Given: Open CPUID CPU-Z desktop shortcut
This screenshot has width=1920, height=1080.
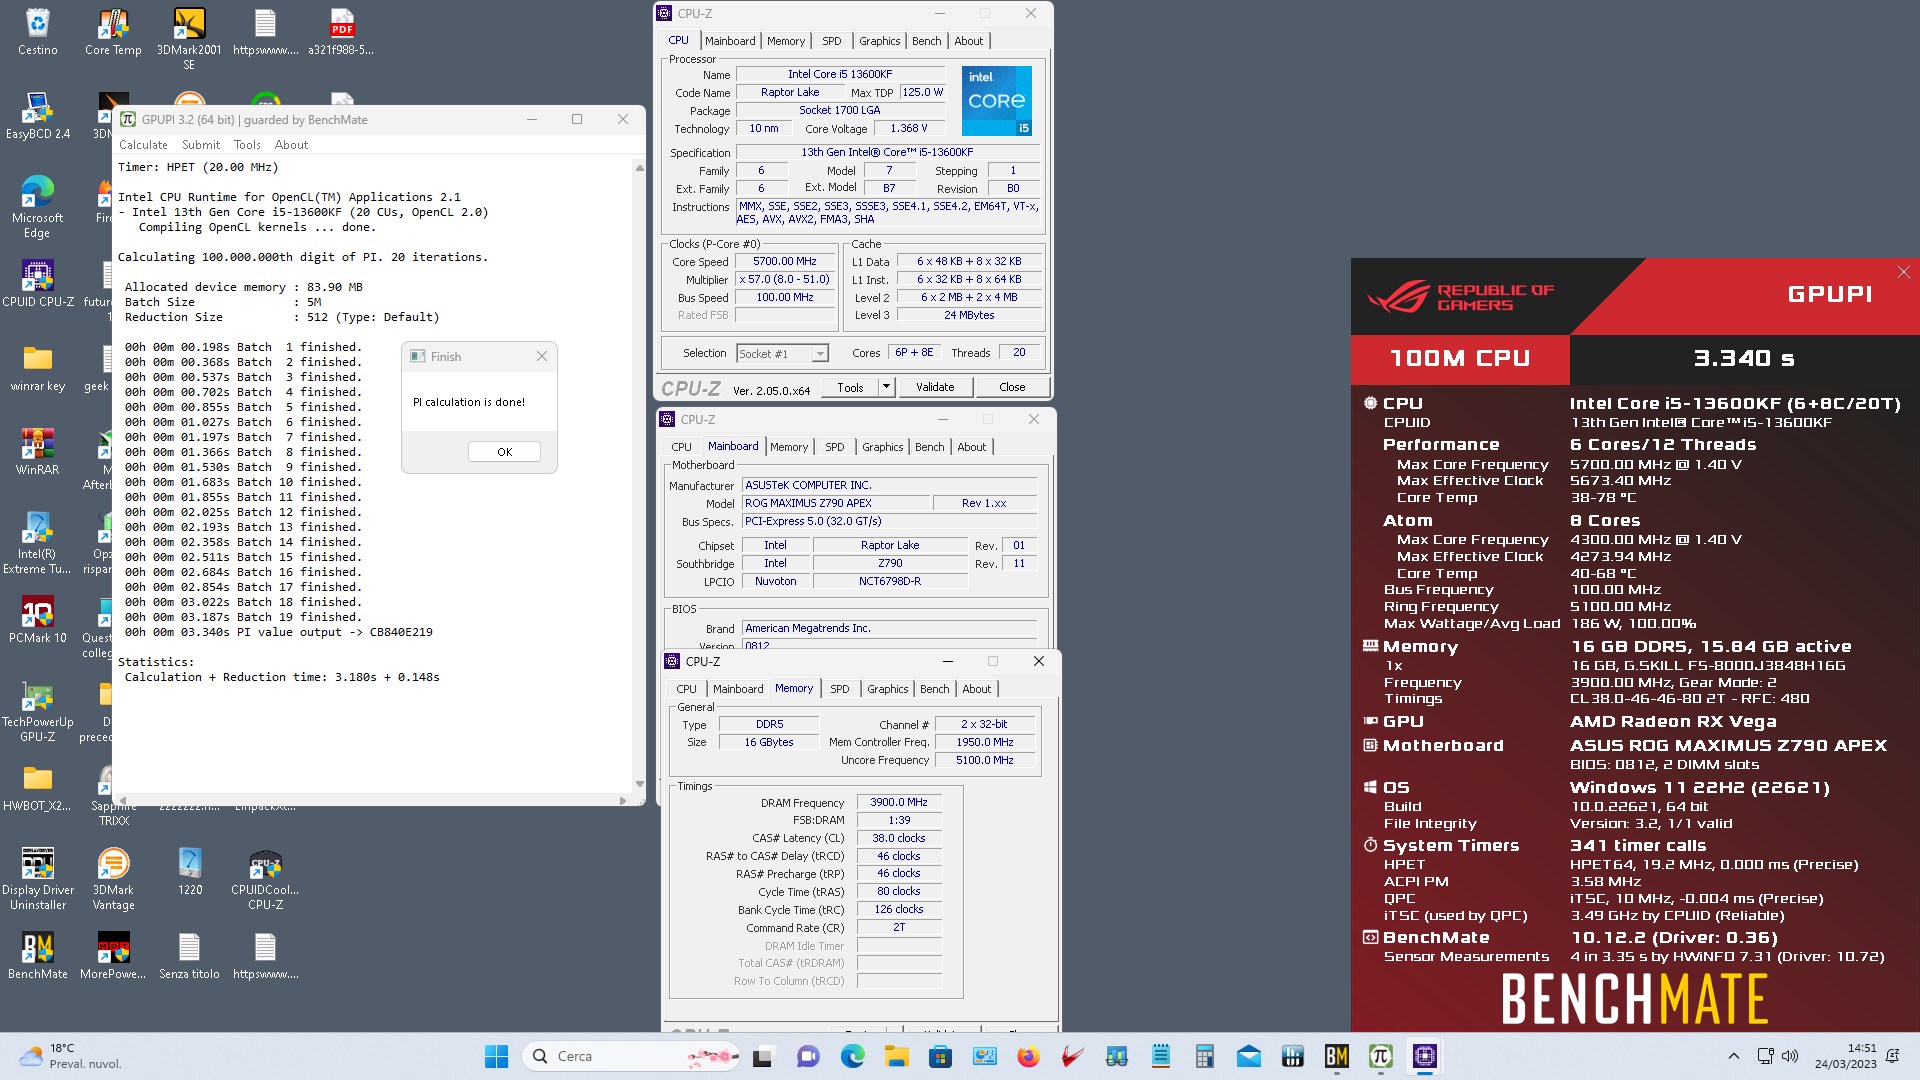Looking at the screenshot, I should point(37,284).
